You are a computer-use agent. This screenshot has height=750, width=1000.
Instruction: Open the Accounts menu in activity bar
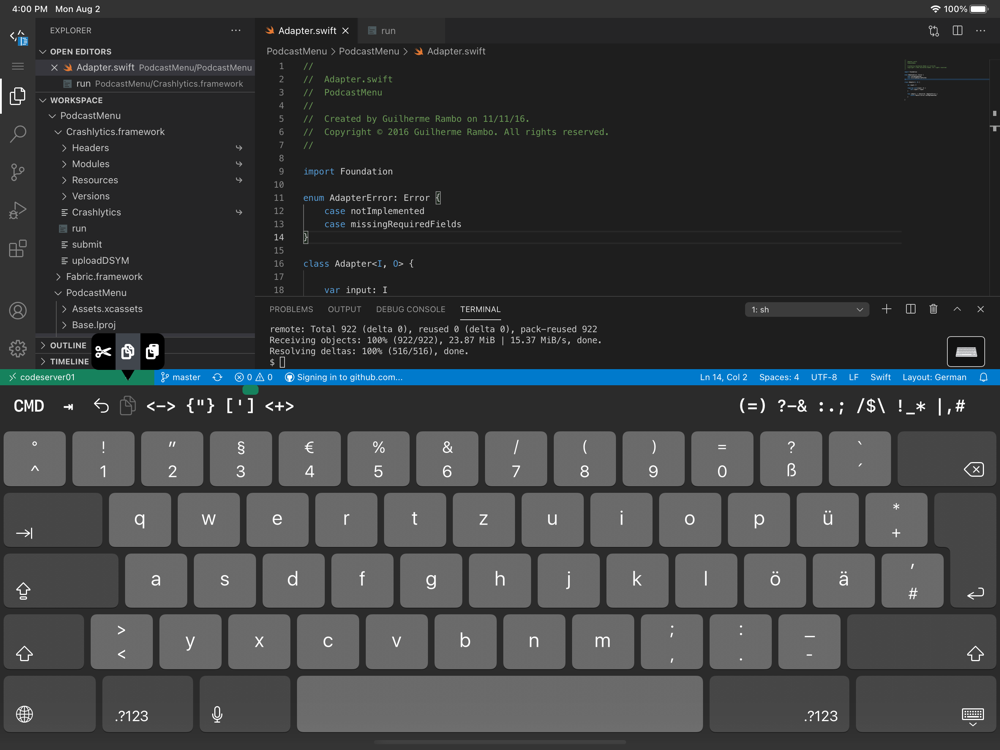click(x=18, y=311)
